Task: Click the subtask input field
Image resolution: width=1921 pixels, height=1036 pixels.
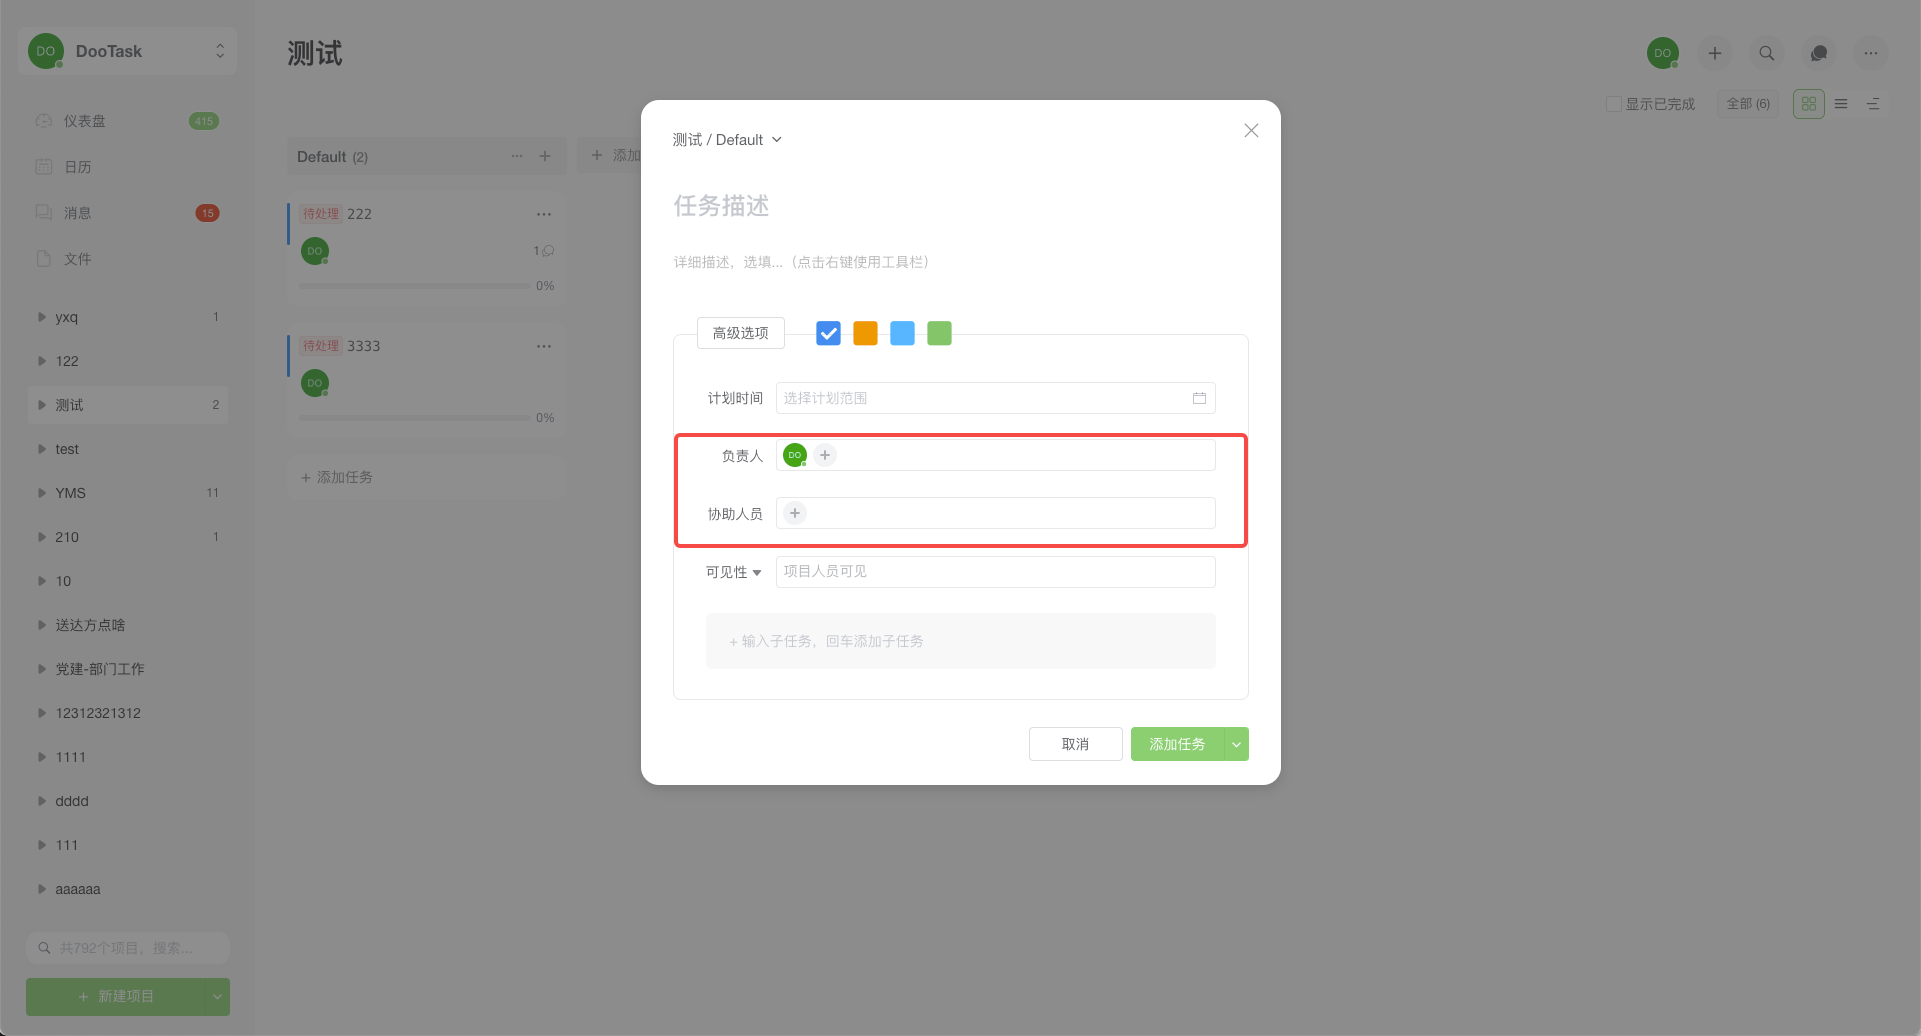Action: pyautogui.click(x=960, y=641)
